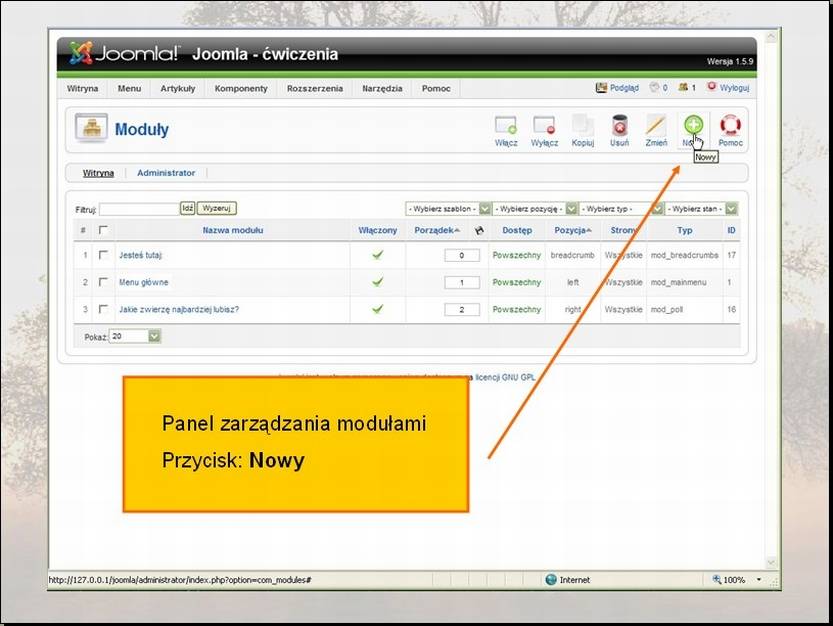Open the Pomoc lifebuoy icon
Viewport: 833px width, 626px height.
(x=730, y=125)
